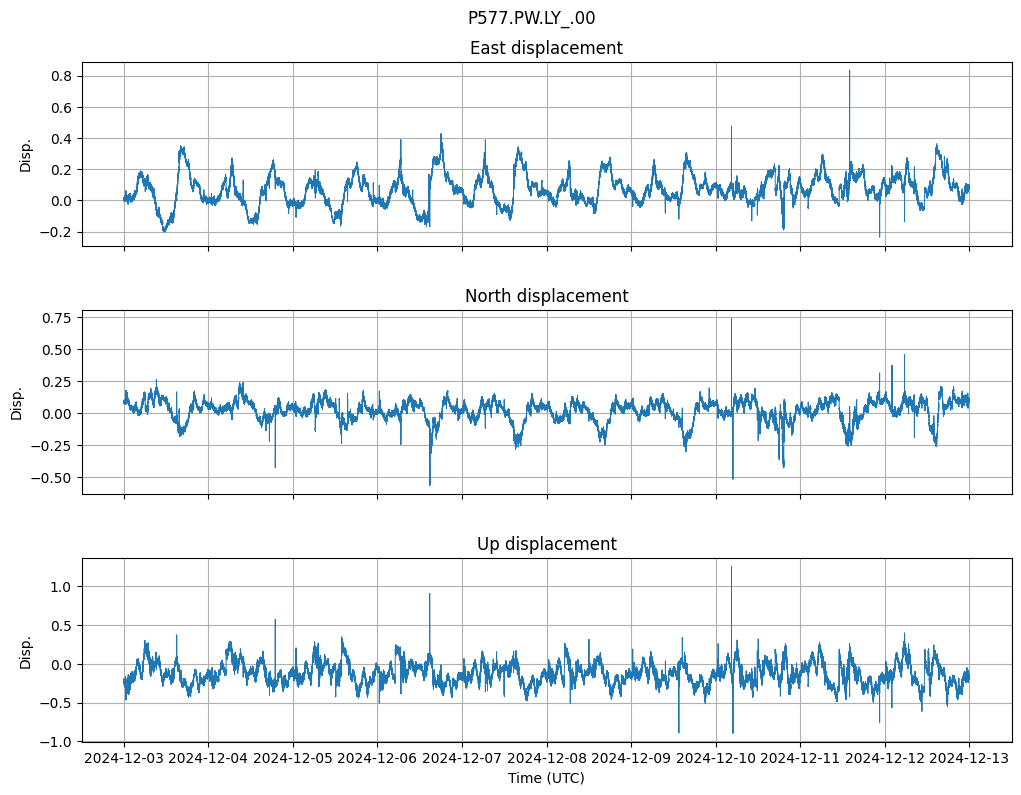Click the Time (UTC) axis label
1021x795 pixels.
[x=546, y=777]
